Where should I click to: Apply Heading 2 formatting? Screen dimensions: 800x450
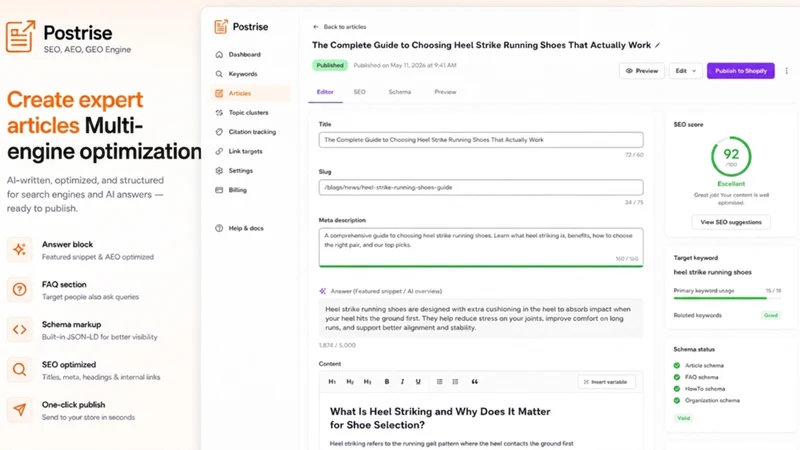pyautogui.click(x=350, y=382)
